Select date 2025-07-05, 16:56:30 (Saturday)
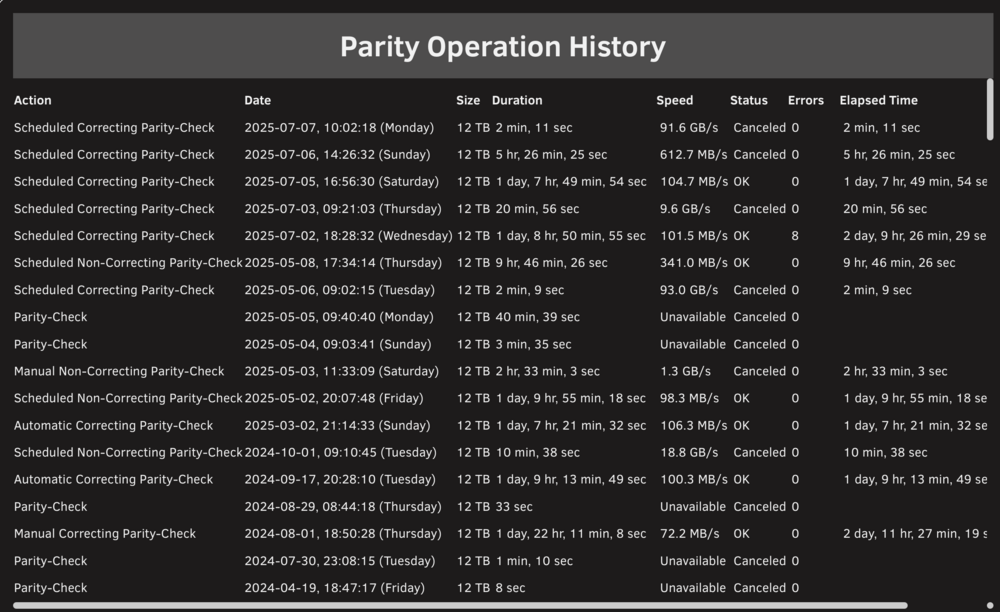1000x612 pixels. pos(342,182)
